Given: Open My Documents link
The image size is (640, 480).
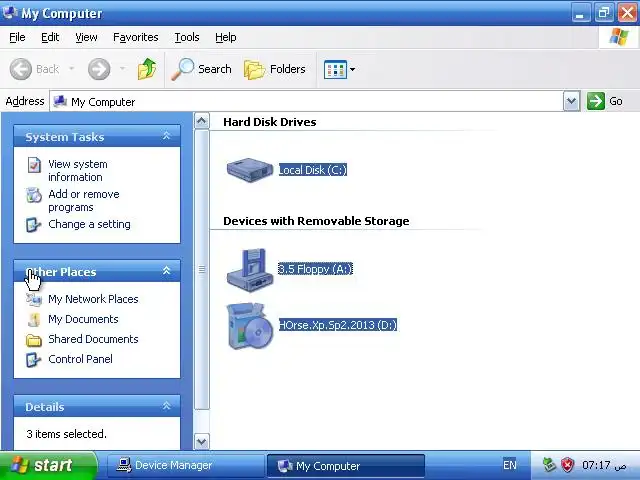Looking at the screenshot, I should point(83,319).
